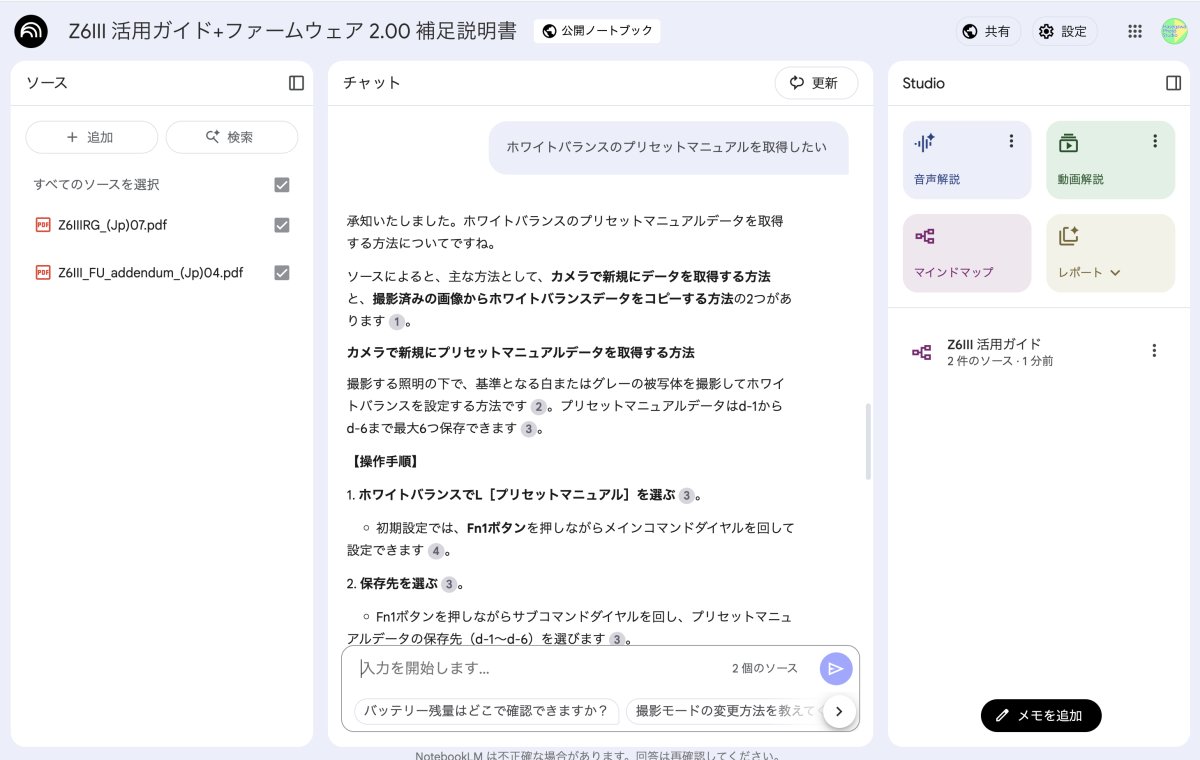
Task: Click PDF icon beside Z6IIIRG_(Jp)07.pdf
Action: click(43, 225)
